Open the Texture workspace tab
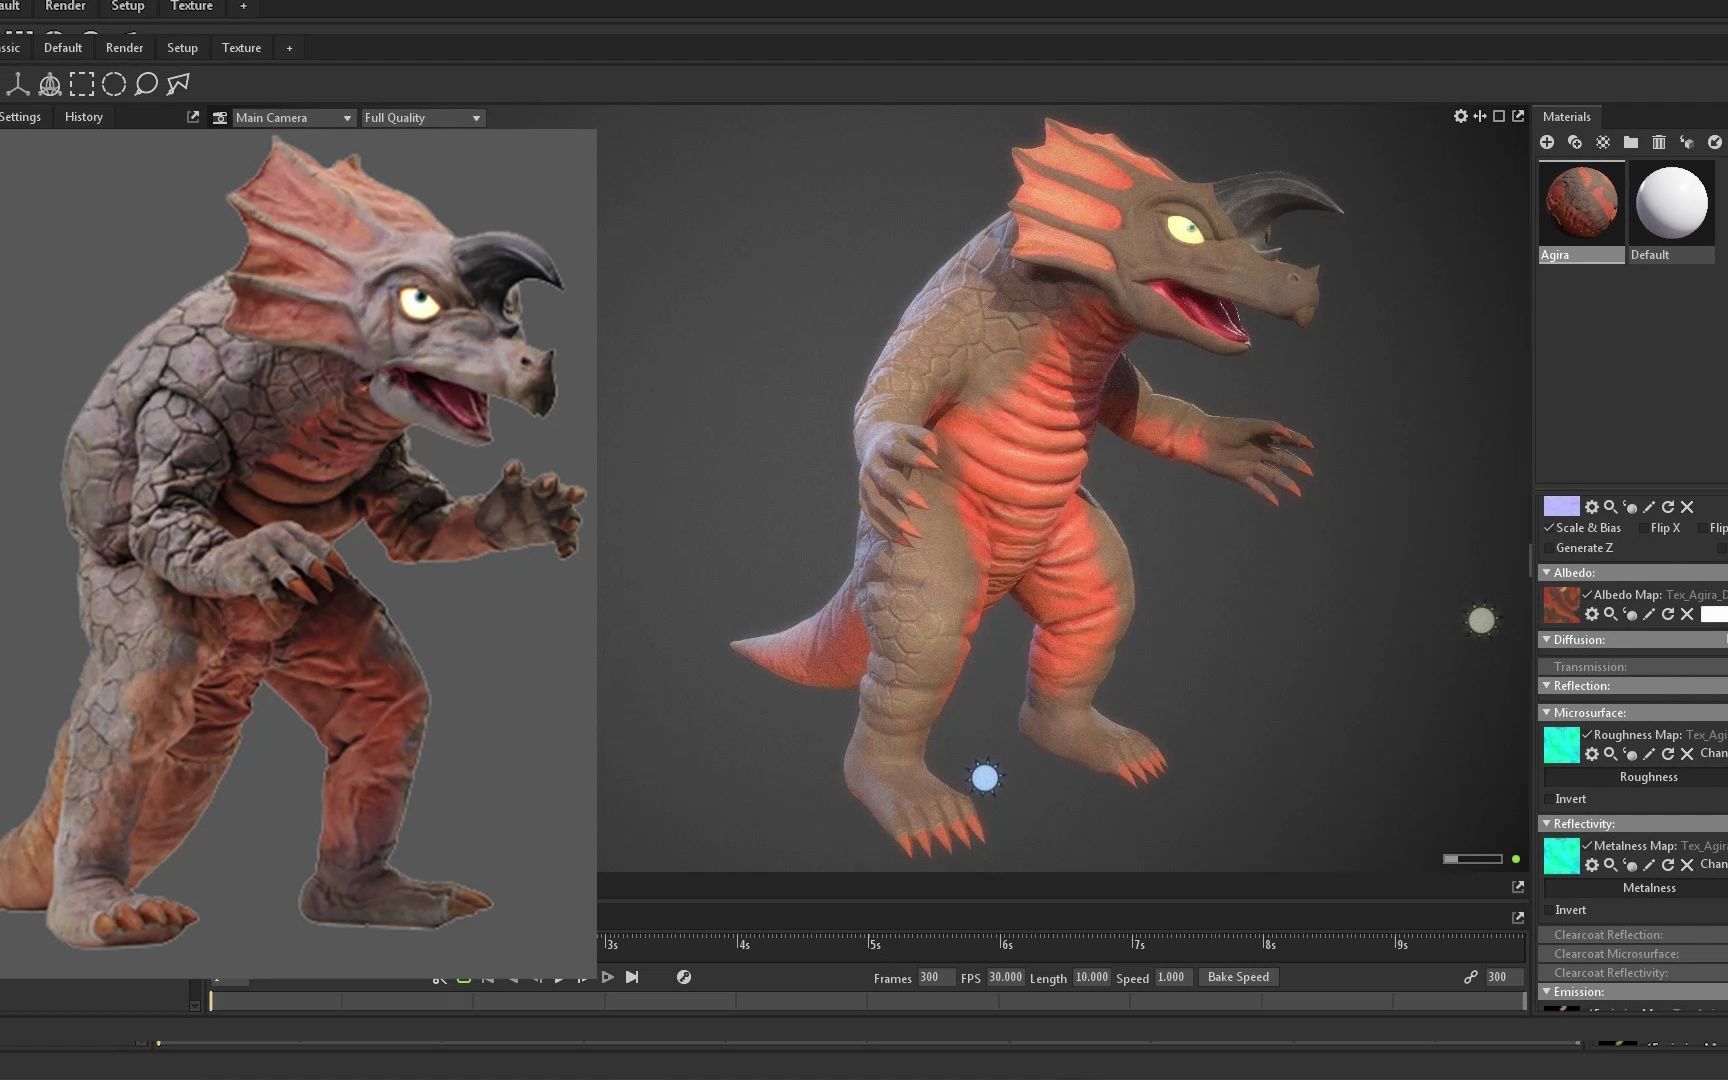1728x1080 pixels. point(241,48)
